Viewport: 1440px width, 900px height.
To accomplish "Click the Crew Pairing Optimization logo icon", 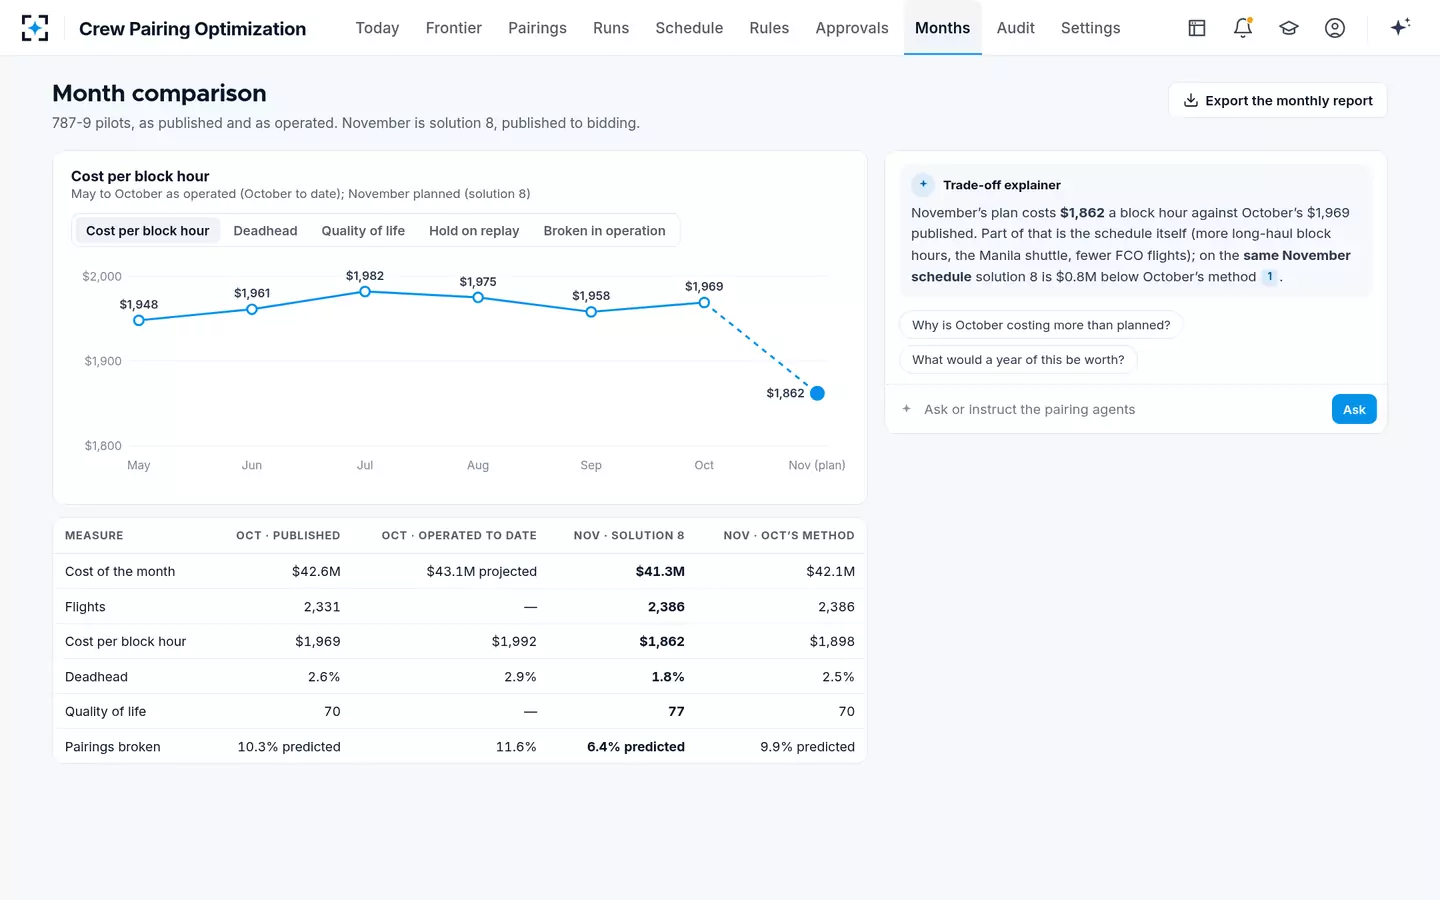I will [35, 28].
